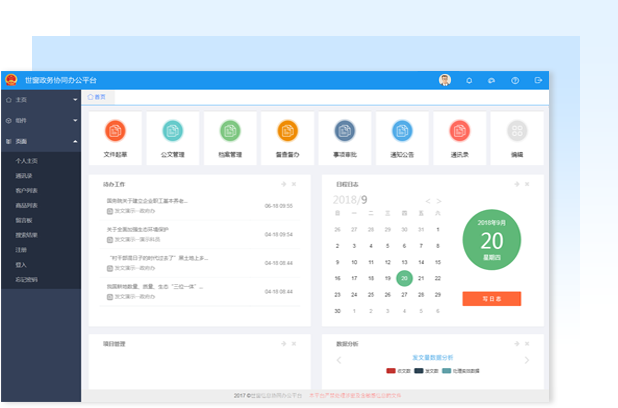Close the 待办工作 panel
Viewport: 618px width, 408px height.
294,184
